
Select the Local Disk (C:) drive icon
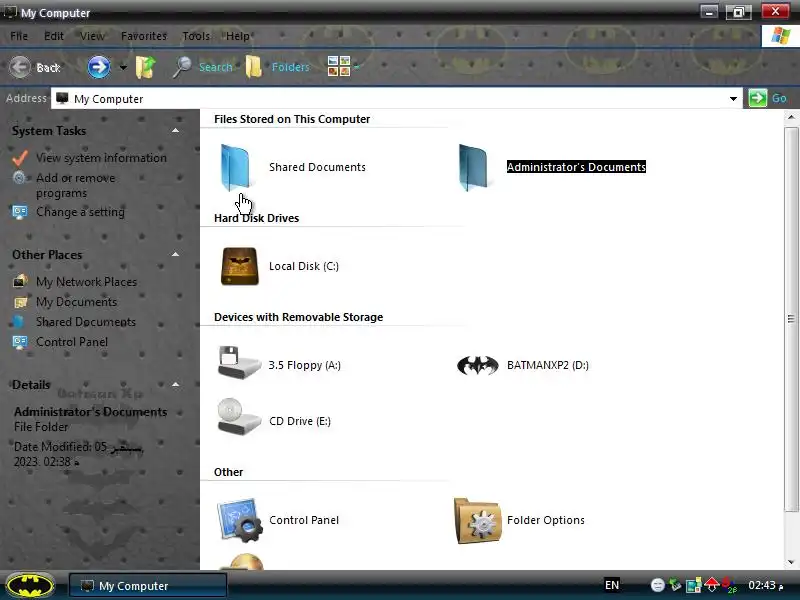tap(239, 266)
